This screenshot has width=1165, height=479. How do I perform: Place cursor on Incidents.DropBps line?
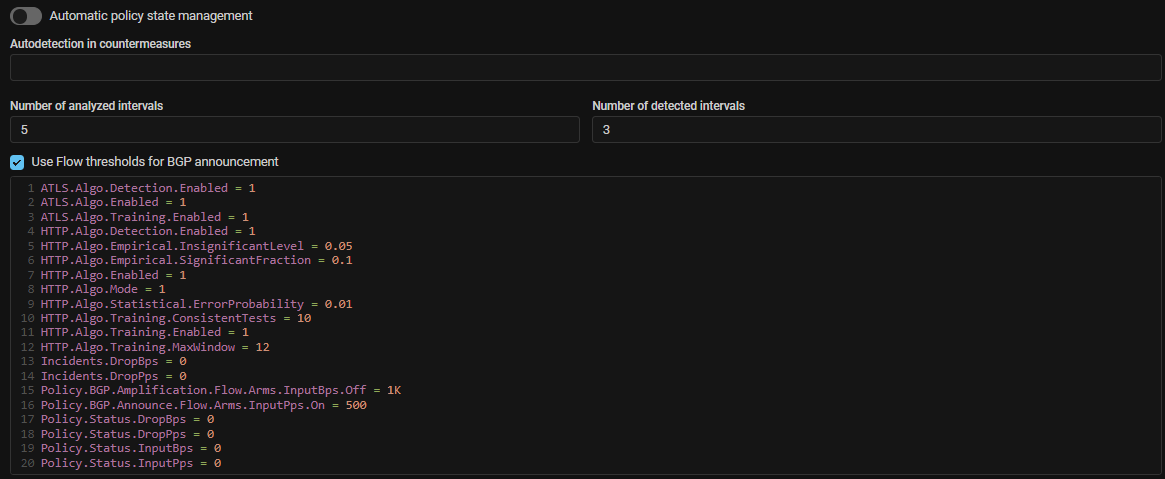(x=113, y=361)
